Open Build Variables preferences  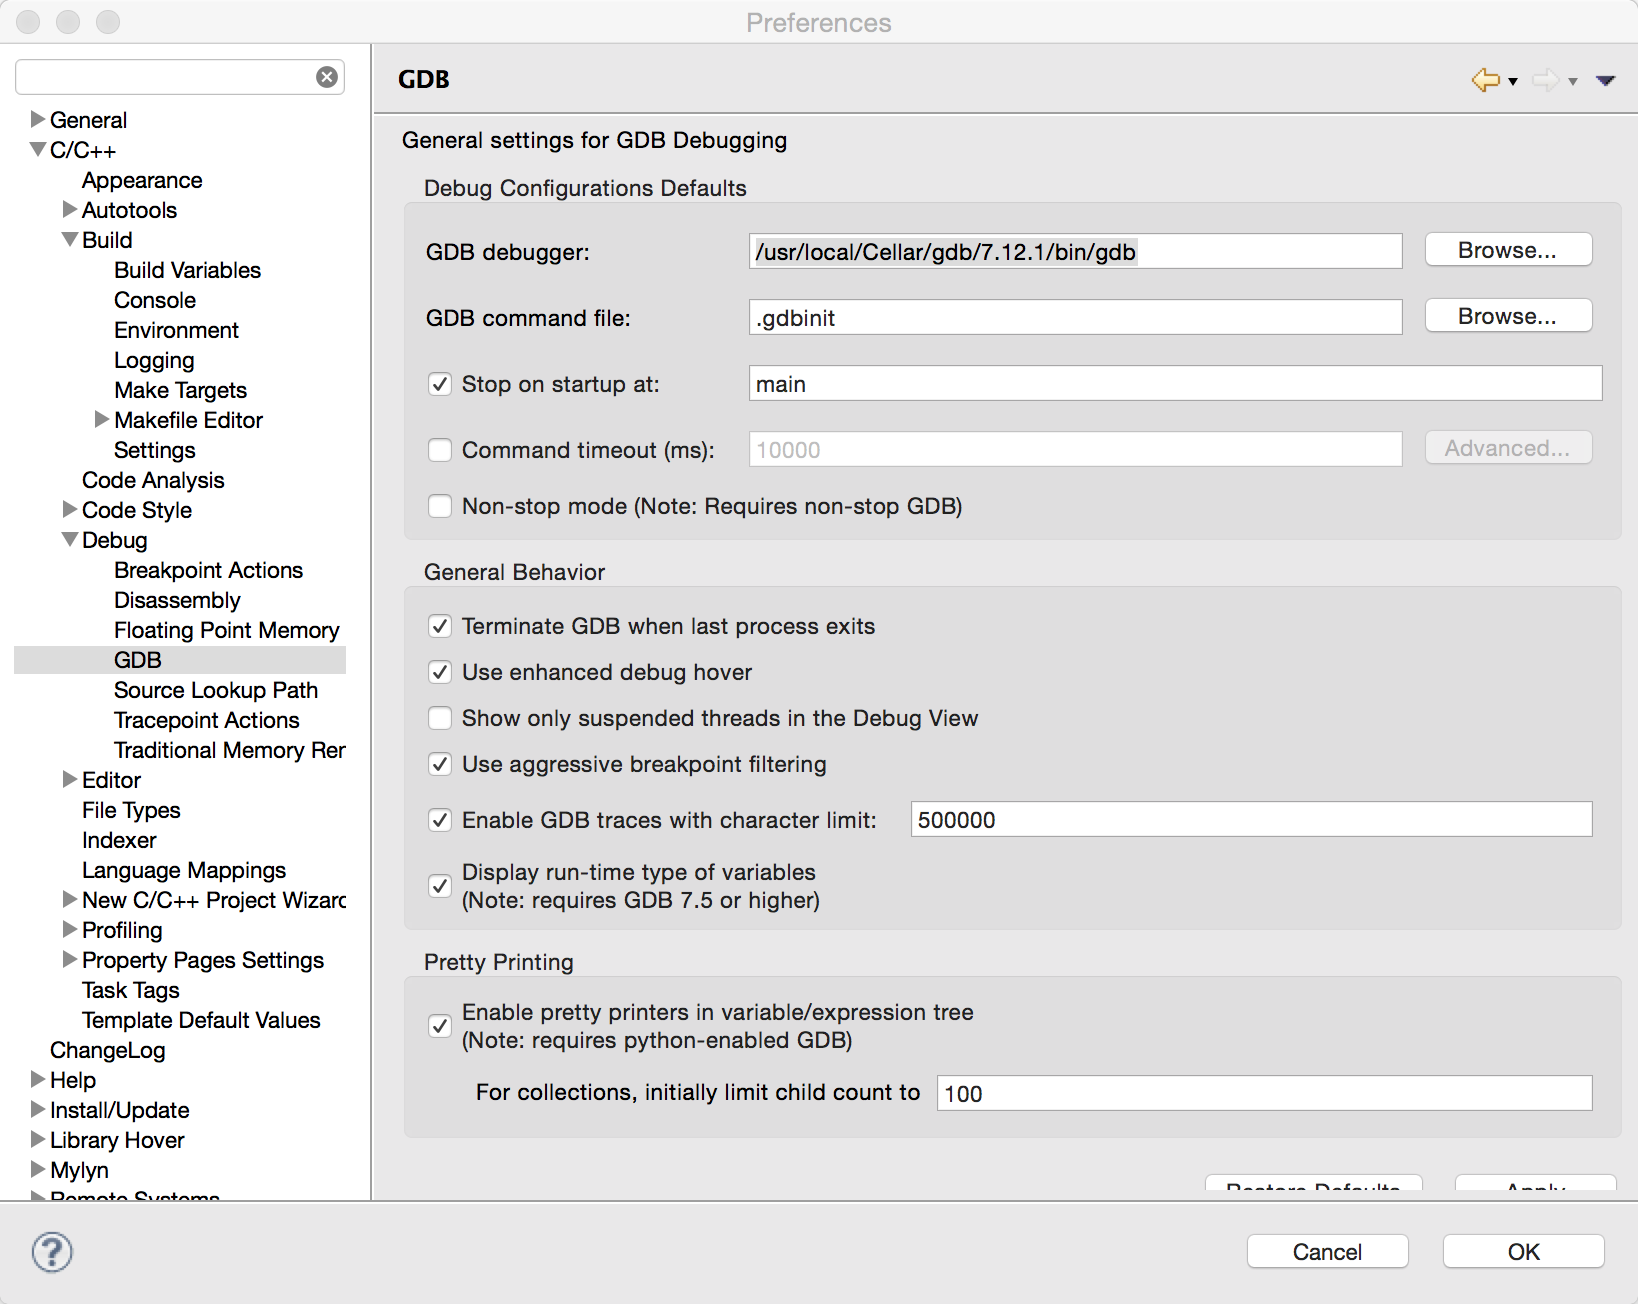click(187, 270)
